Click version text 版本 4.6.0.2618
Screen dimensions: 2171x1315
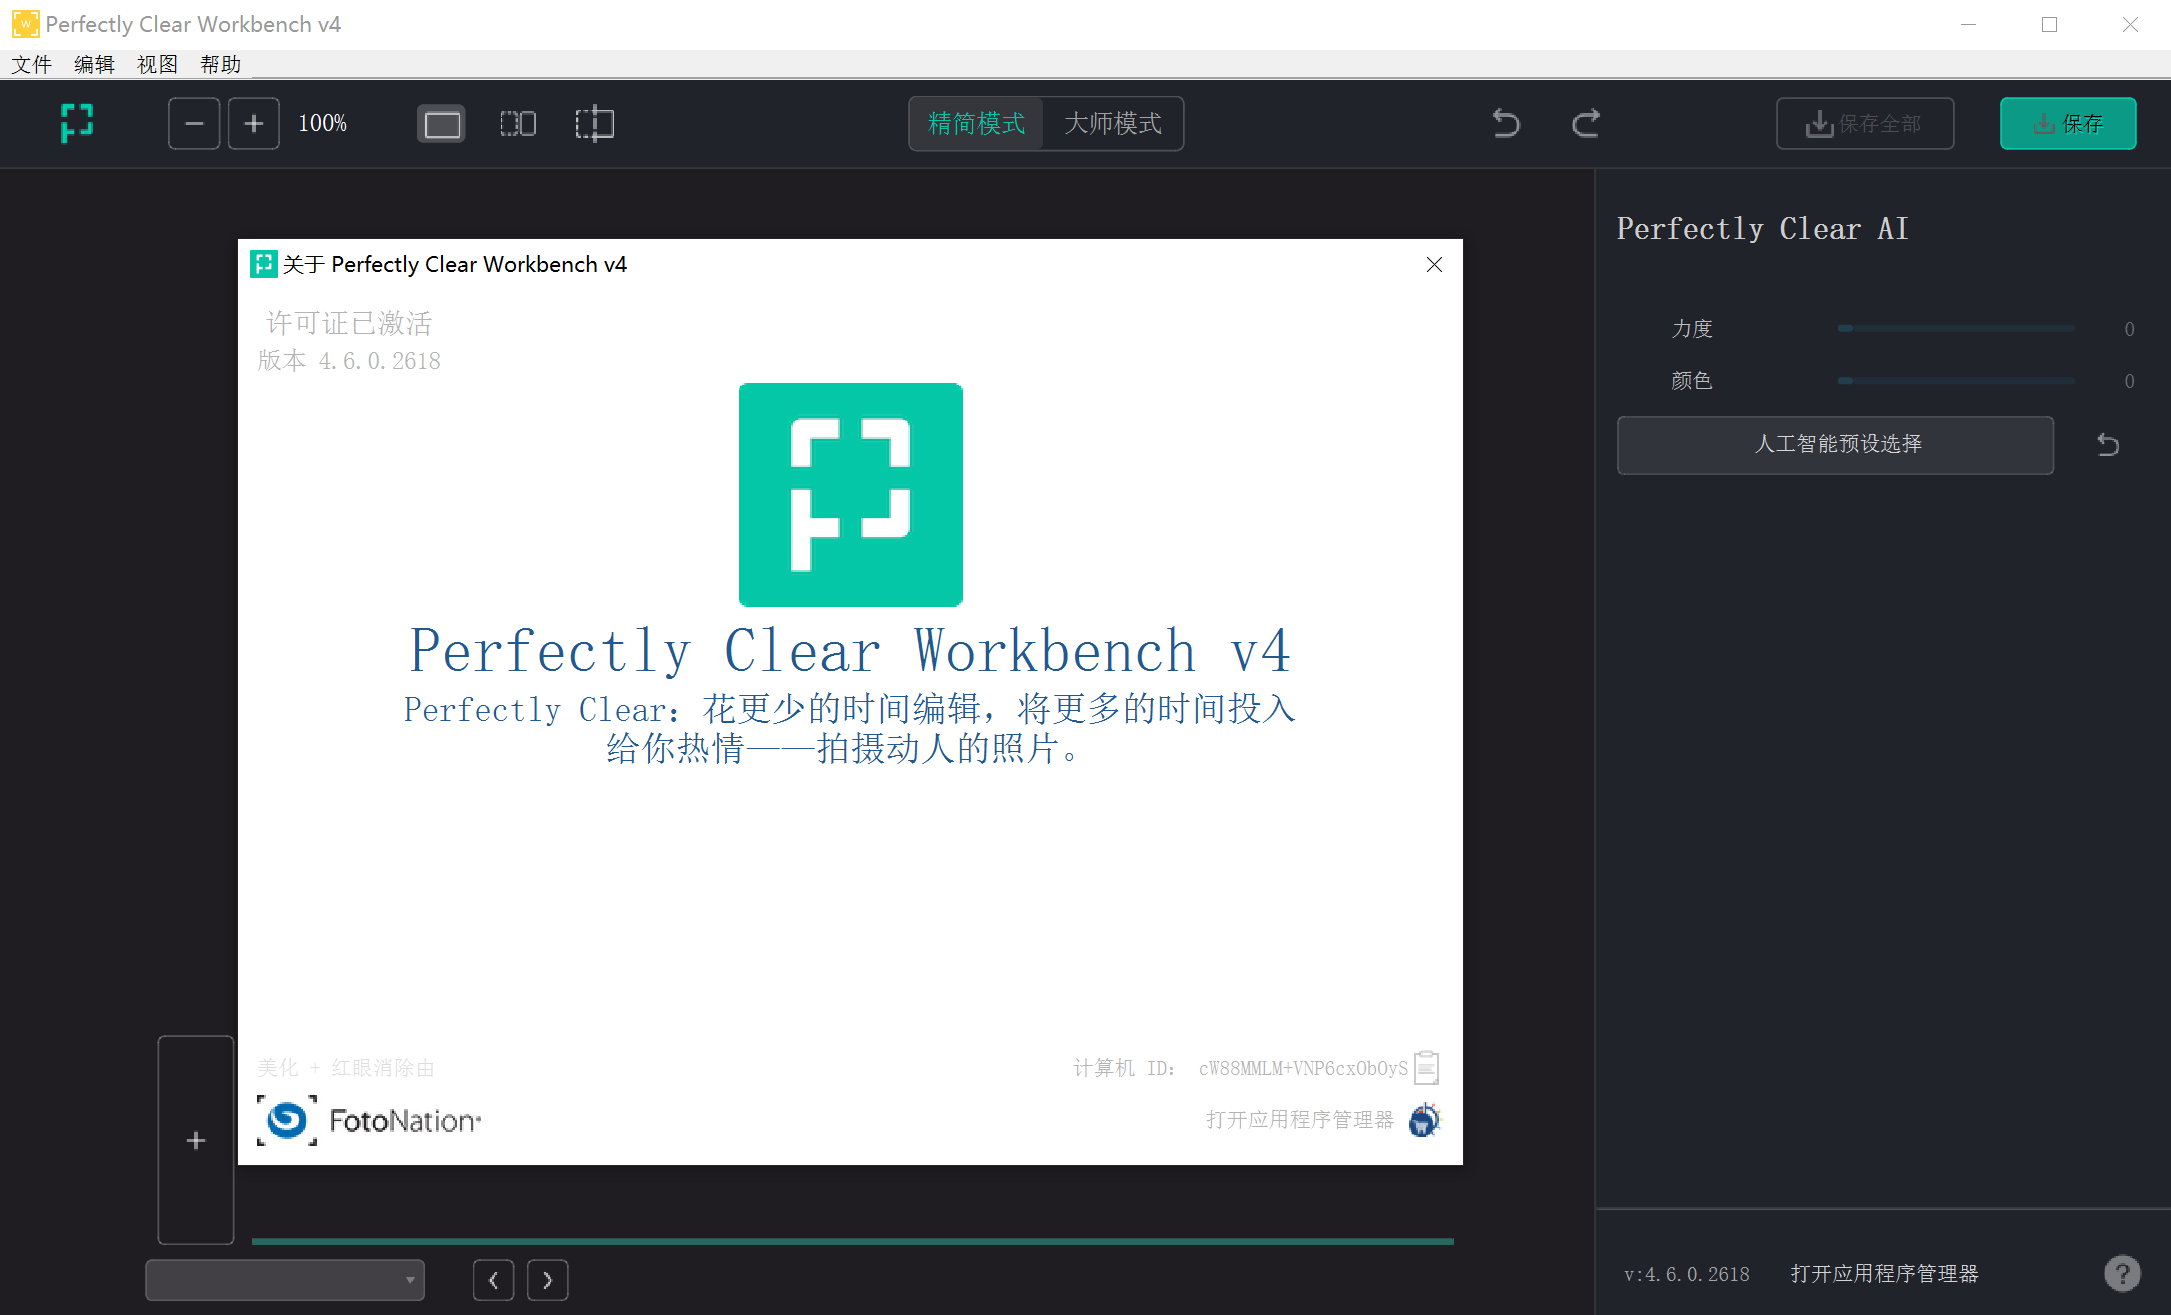[349, 361]
